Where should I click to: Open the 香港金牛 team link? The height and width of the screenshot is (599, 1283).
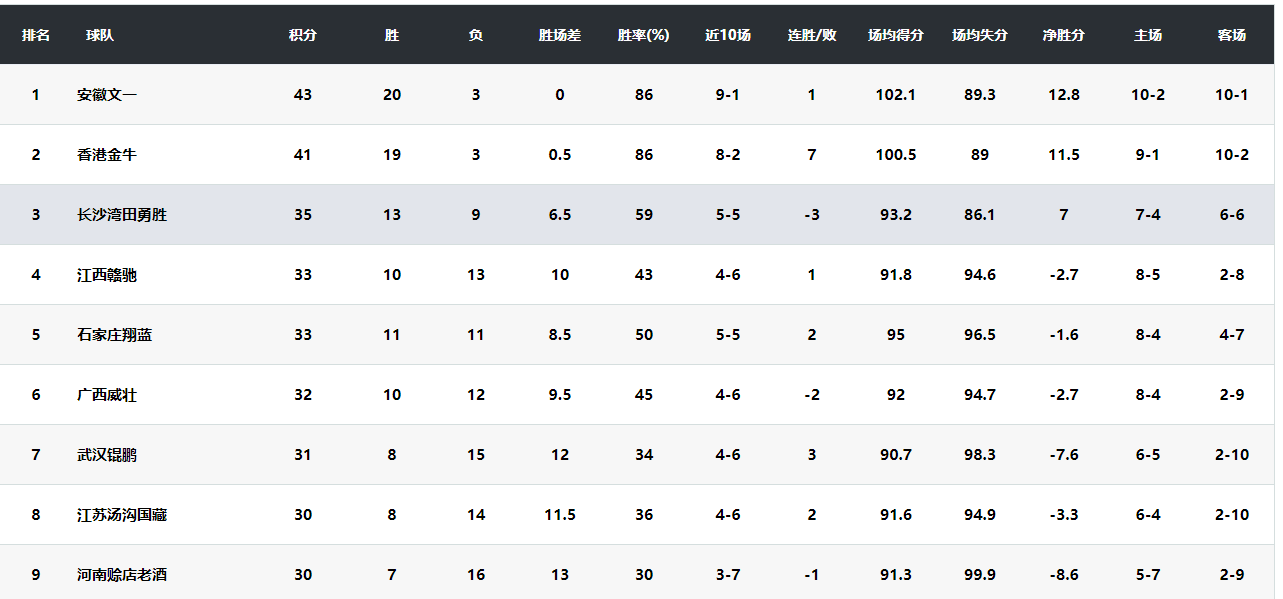[x=107, y=155]
